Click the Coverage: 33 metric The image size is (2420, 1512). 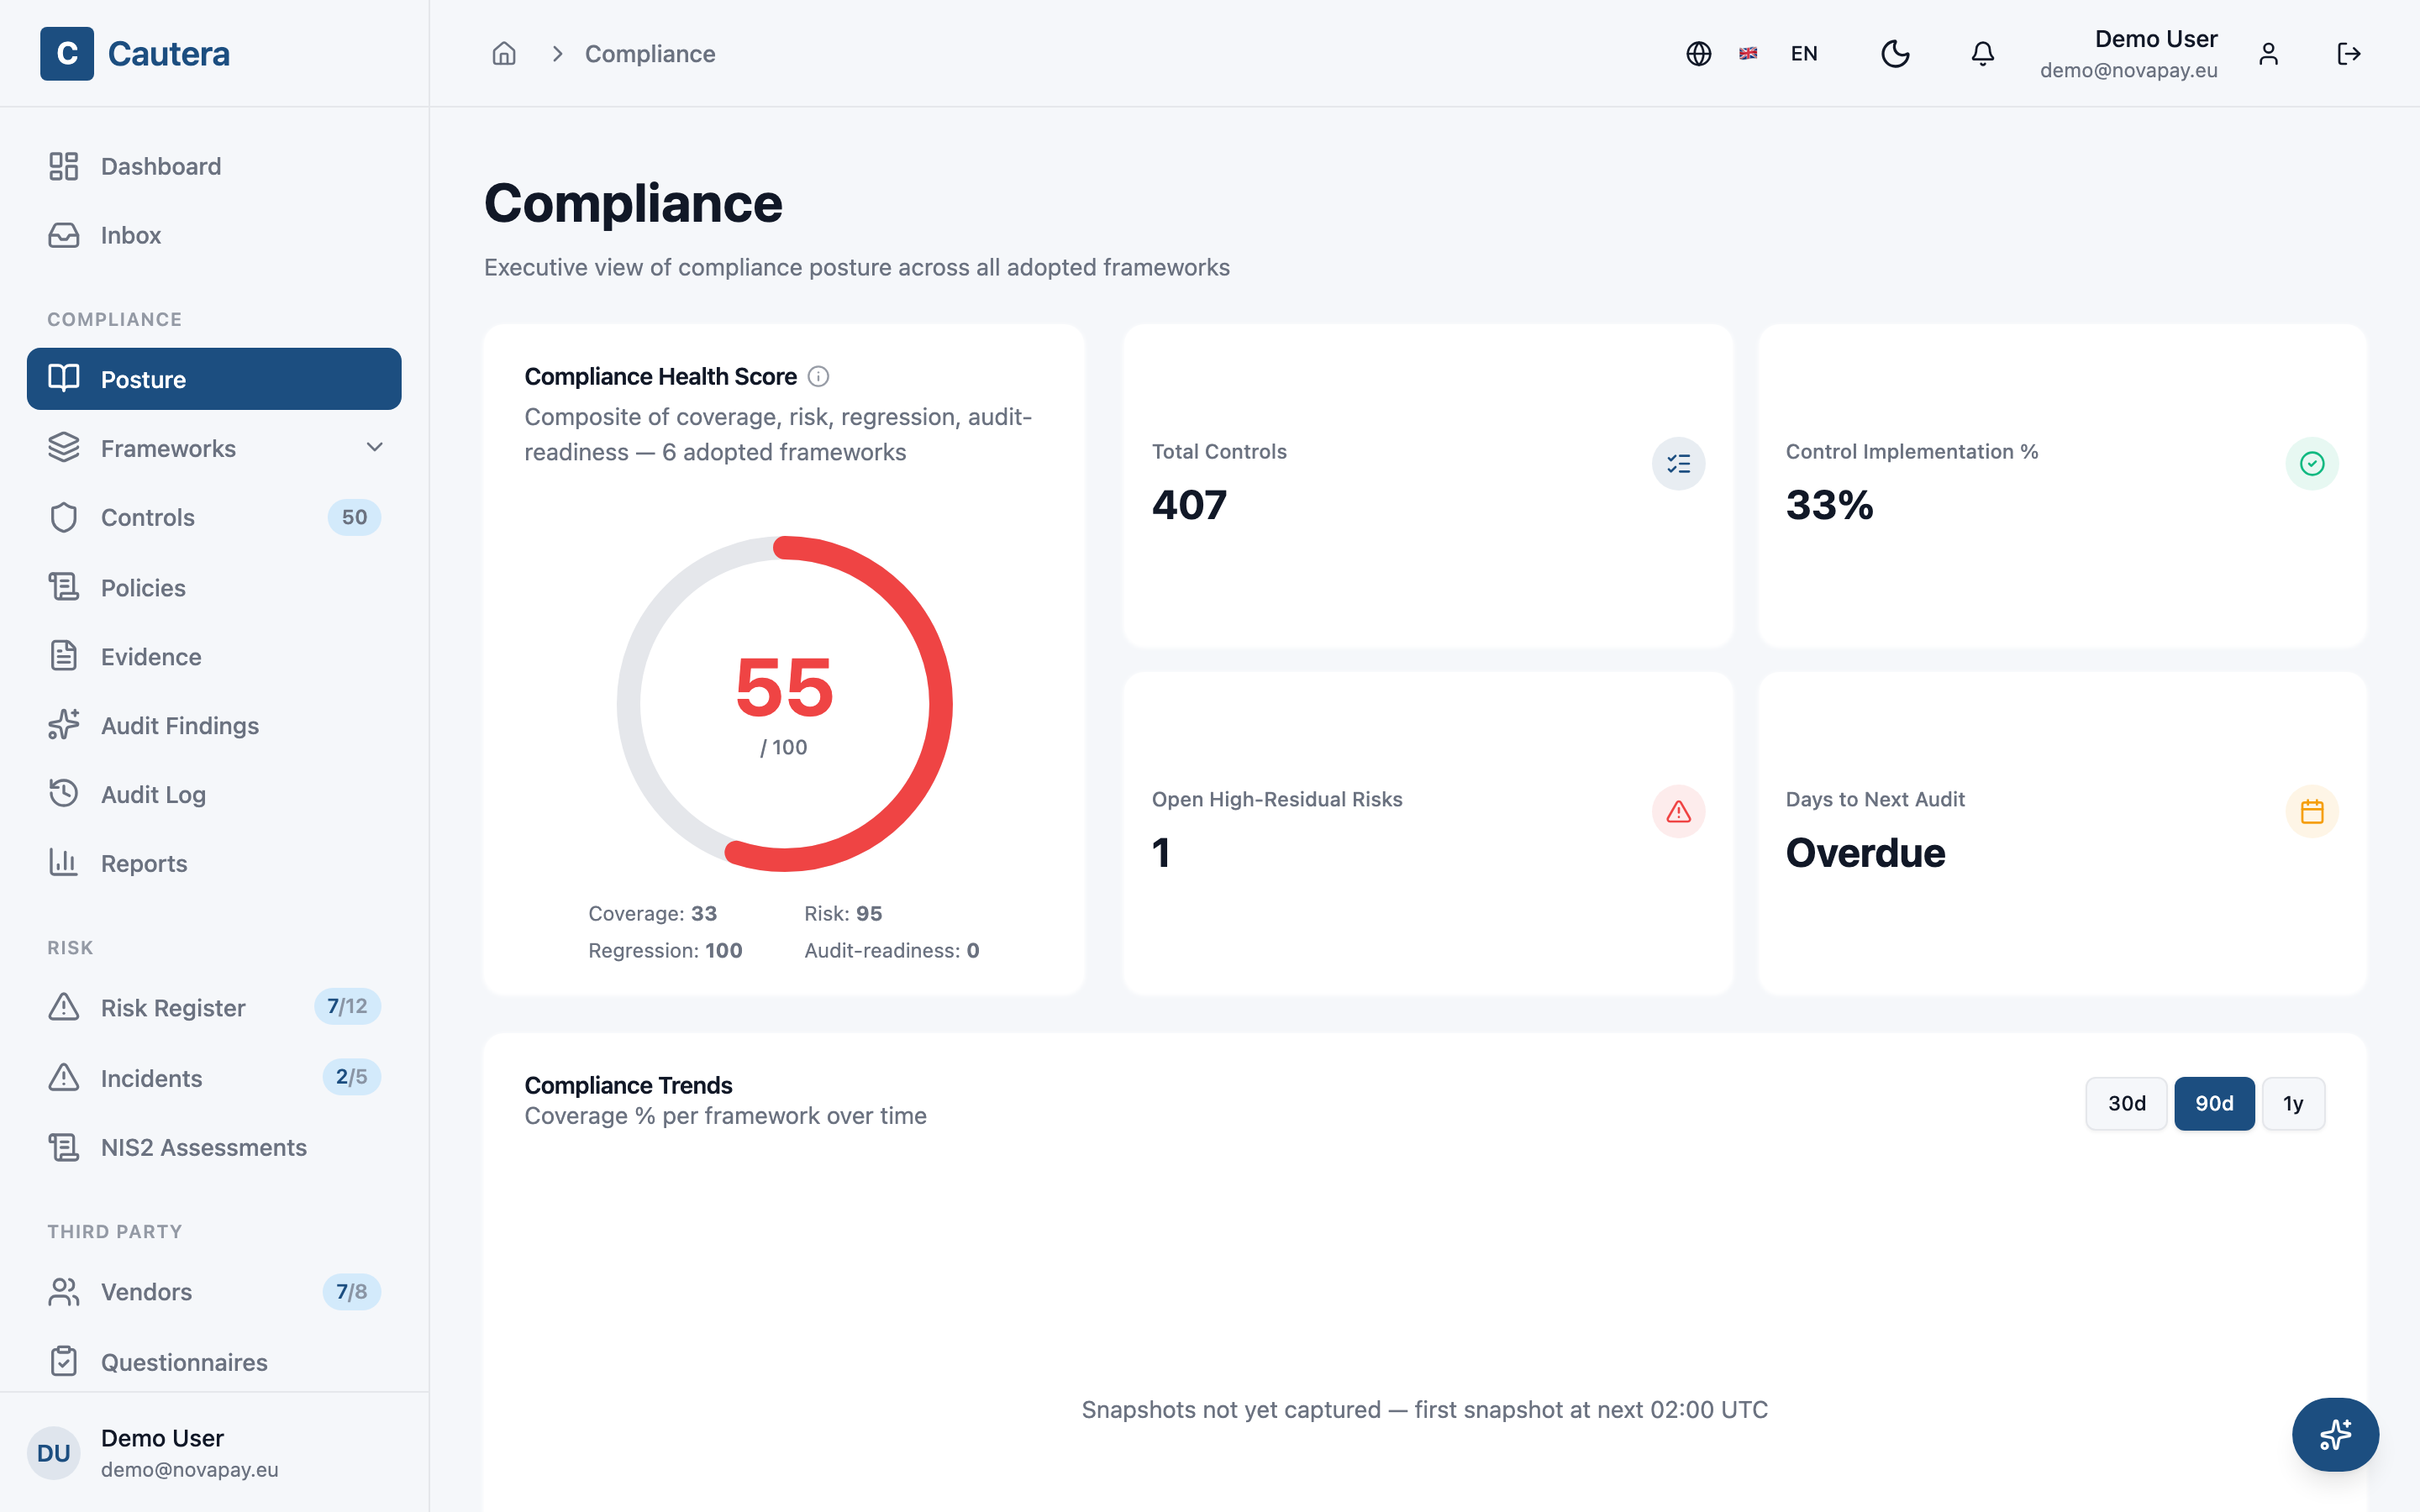[652, 913]
